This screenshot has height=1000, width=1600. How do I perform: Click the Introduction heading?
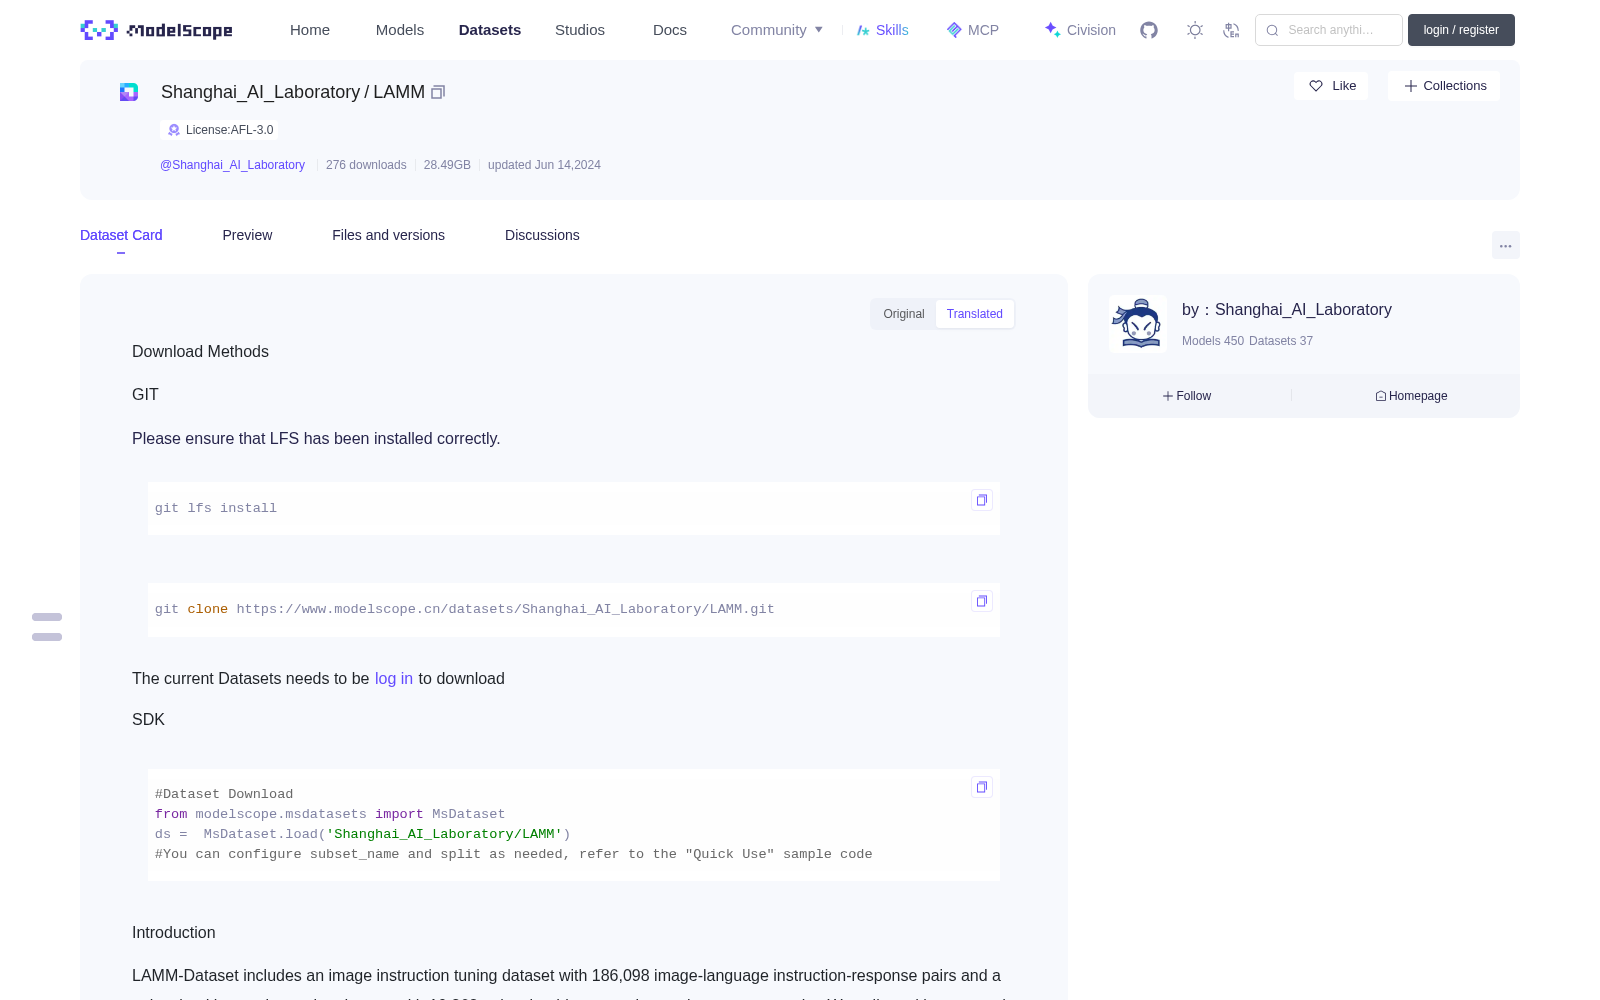pos(174,932)
